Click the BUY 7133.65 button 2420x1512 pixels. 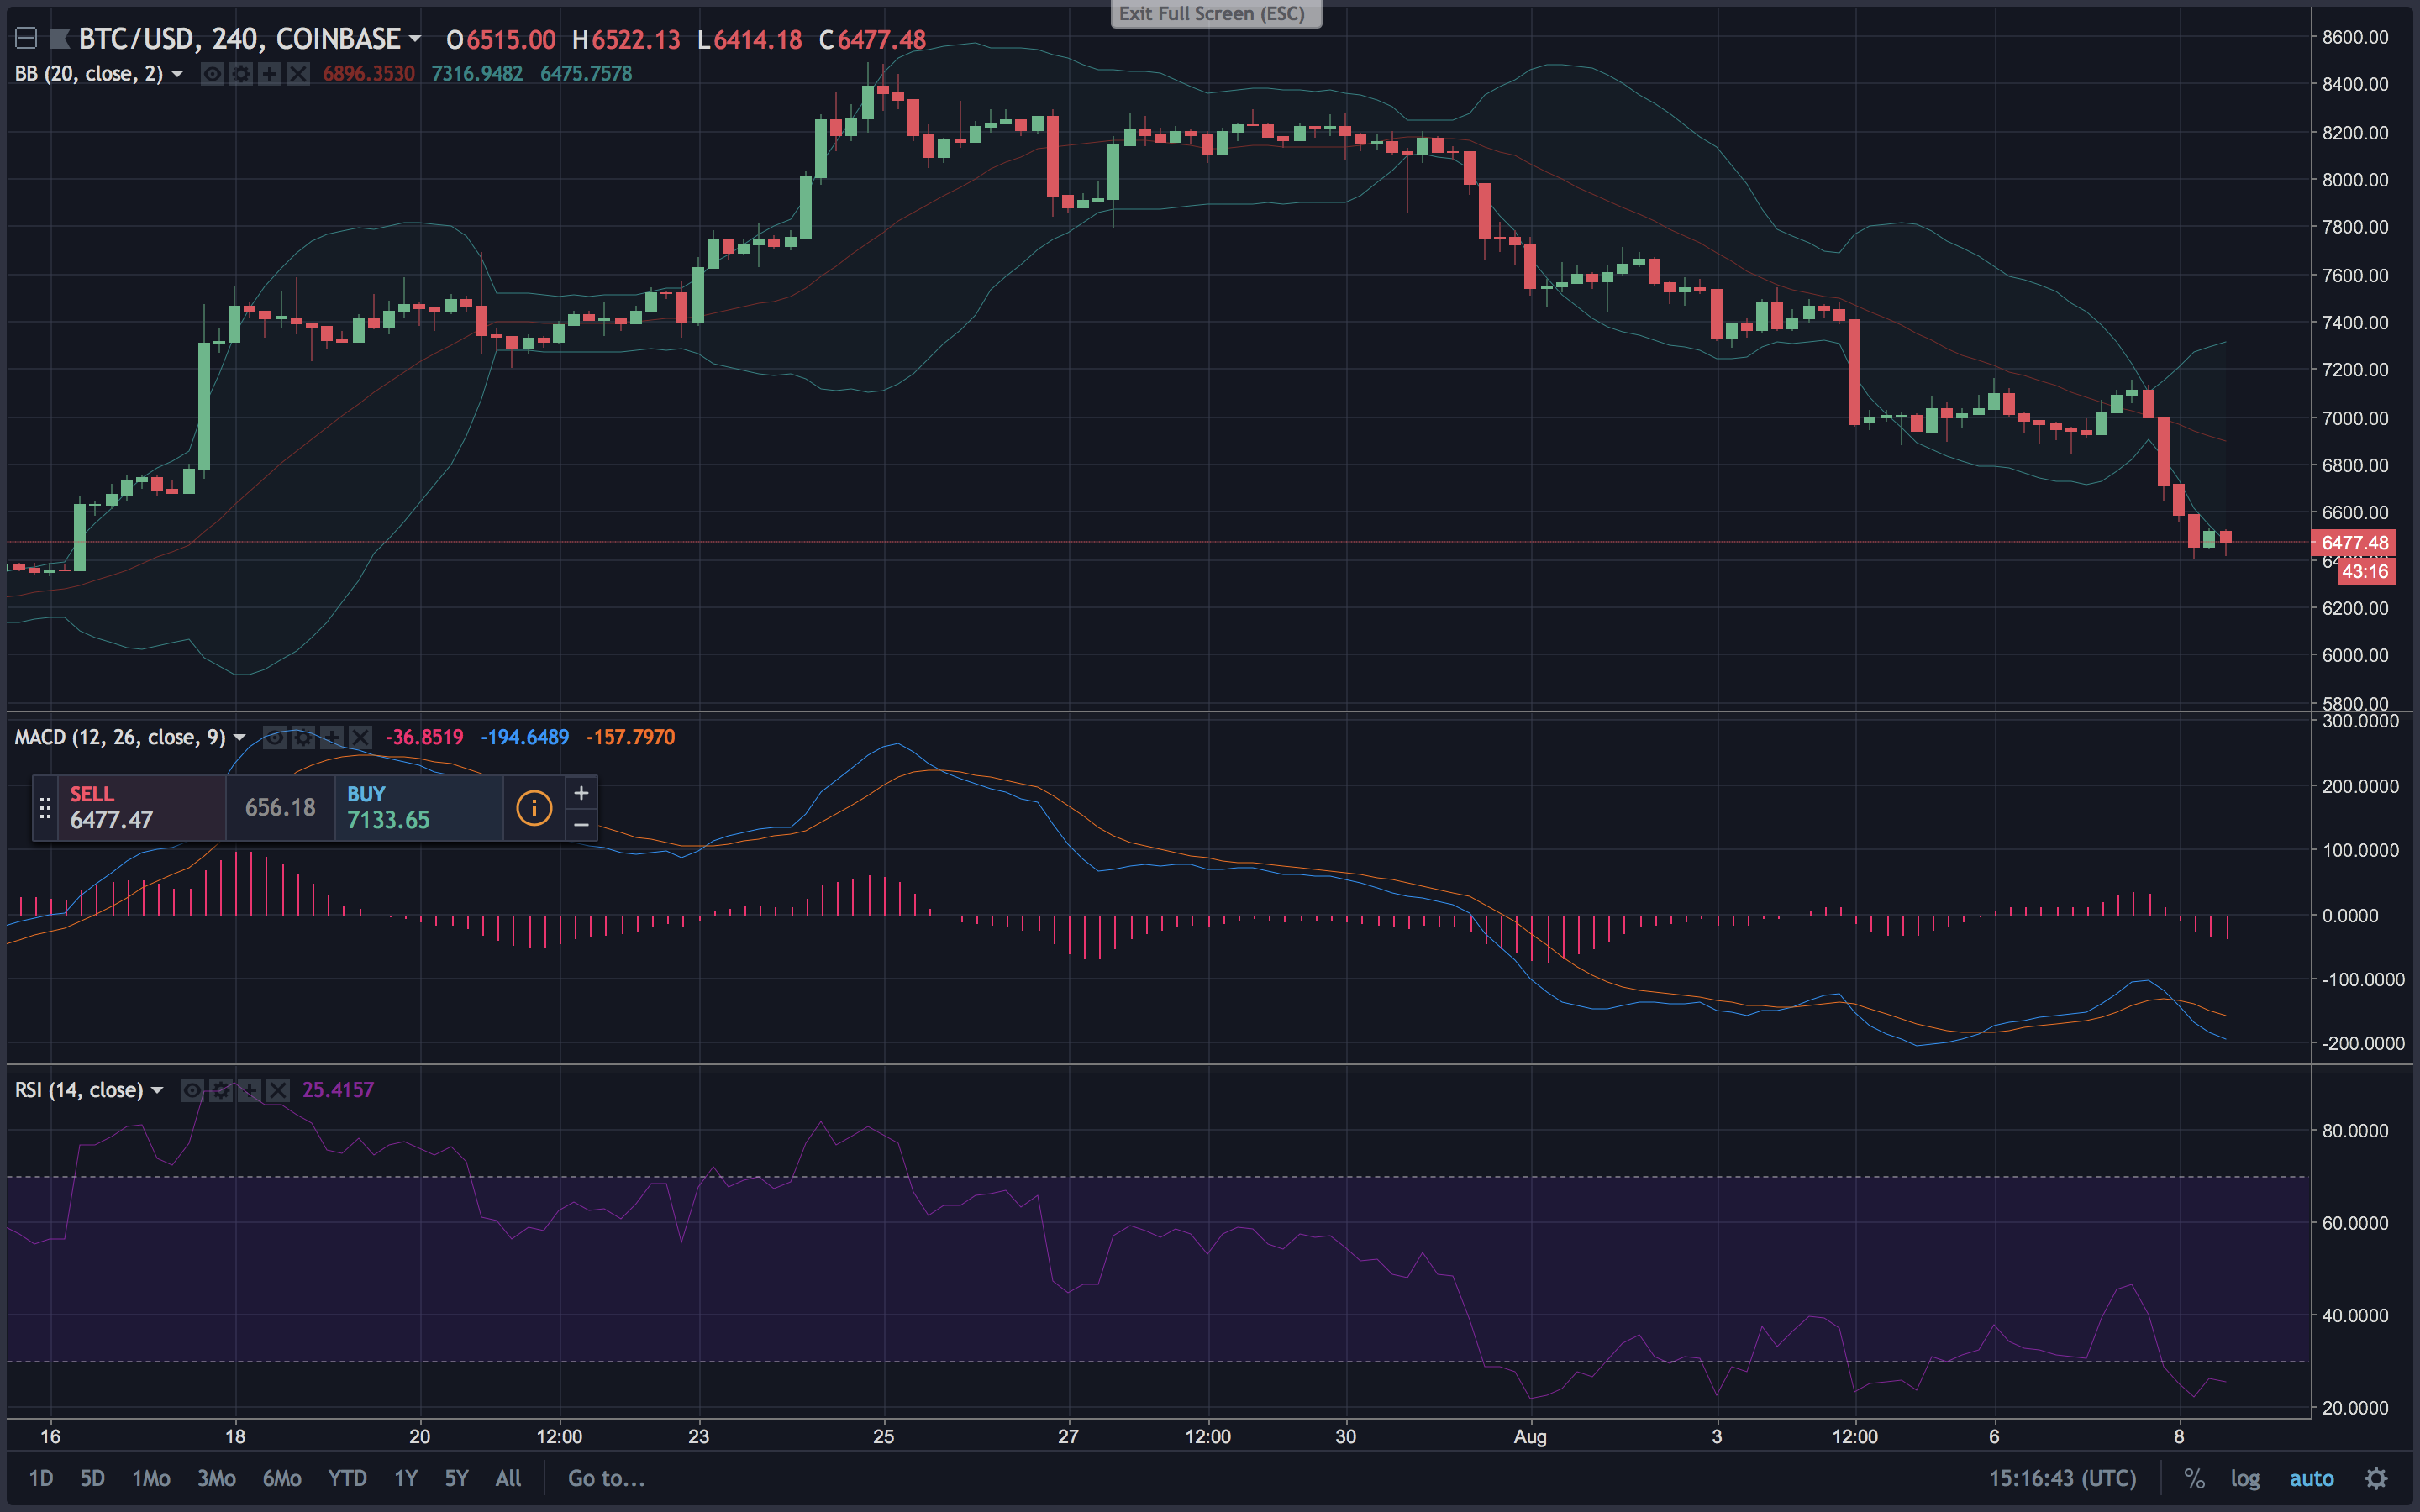coord(418,808)
